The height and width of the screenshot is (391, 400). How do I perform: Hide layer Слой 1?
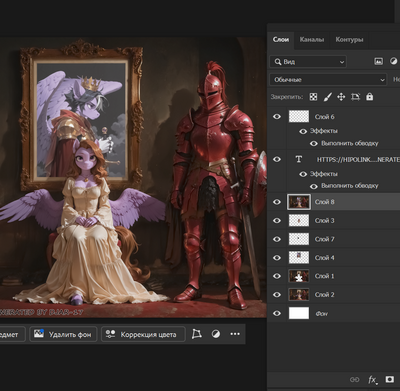[x=277, y=276]
